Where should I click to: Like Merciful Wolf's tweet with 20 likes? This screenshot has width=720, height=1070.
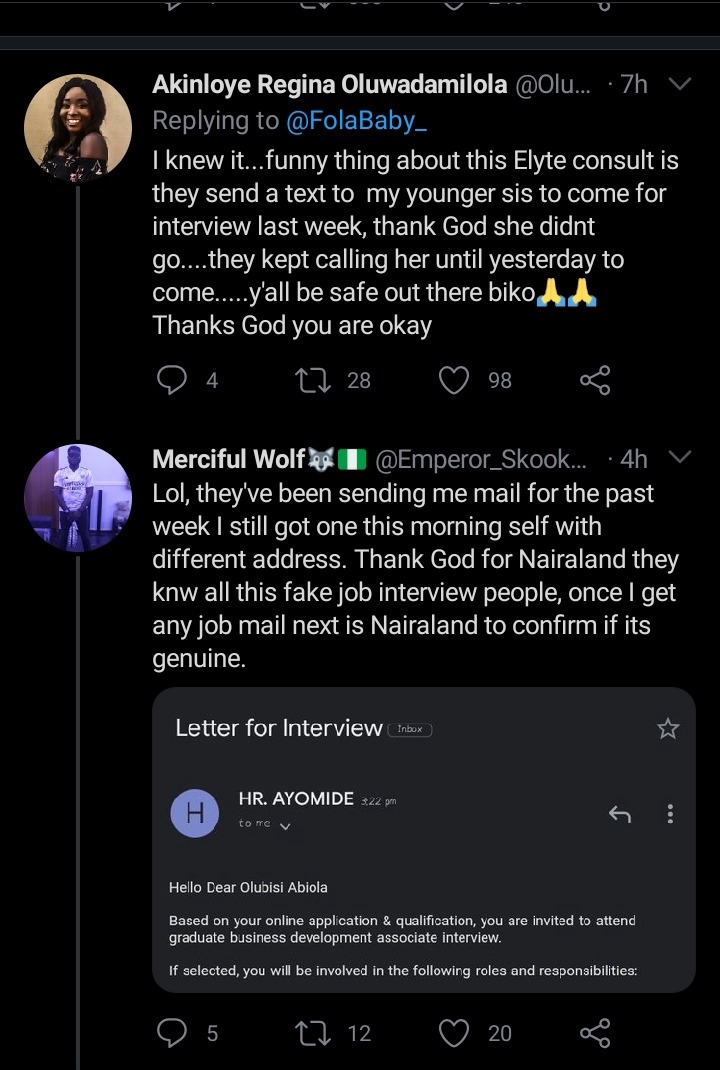tap(454, 1032)
